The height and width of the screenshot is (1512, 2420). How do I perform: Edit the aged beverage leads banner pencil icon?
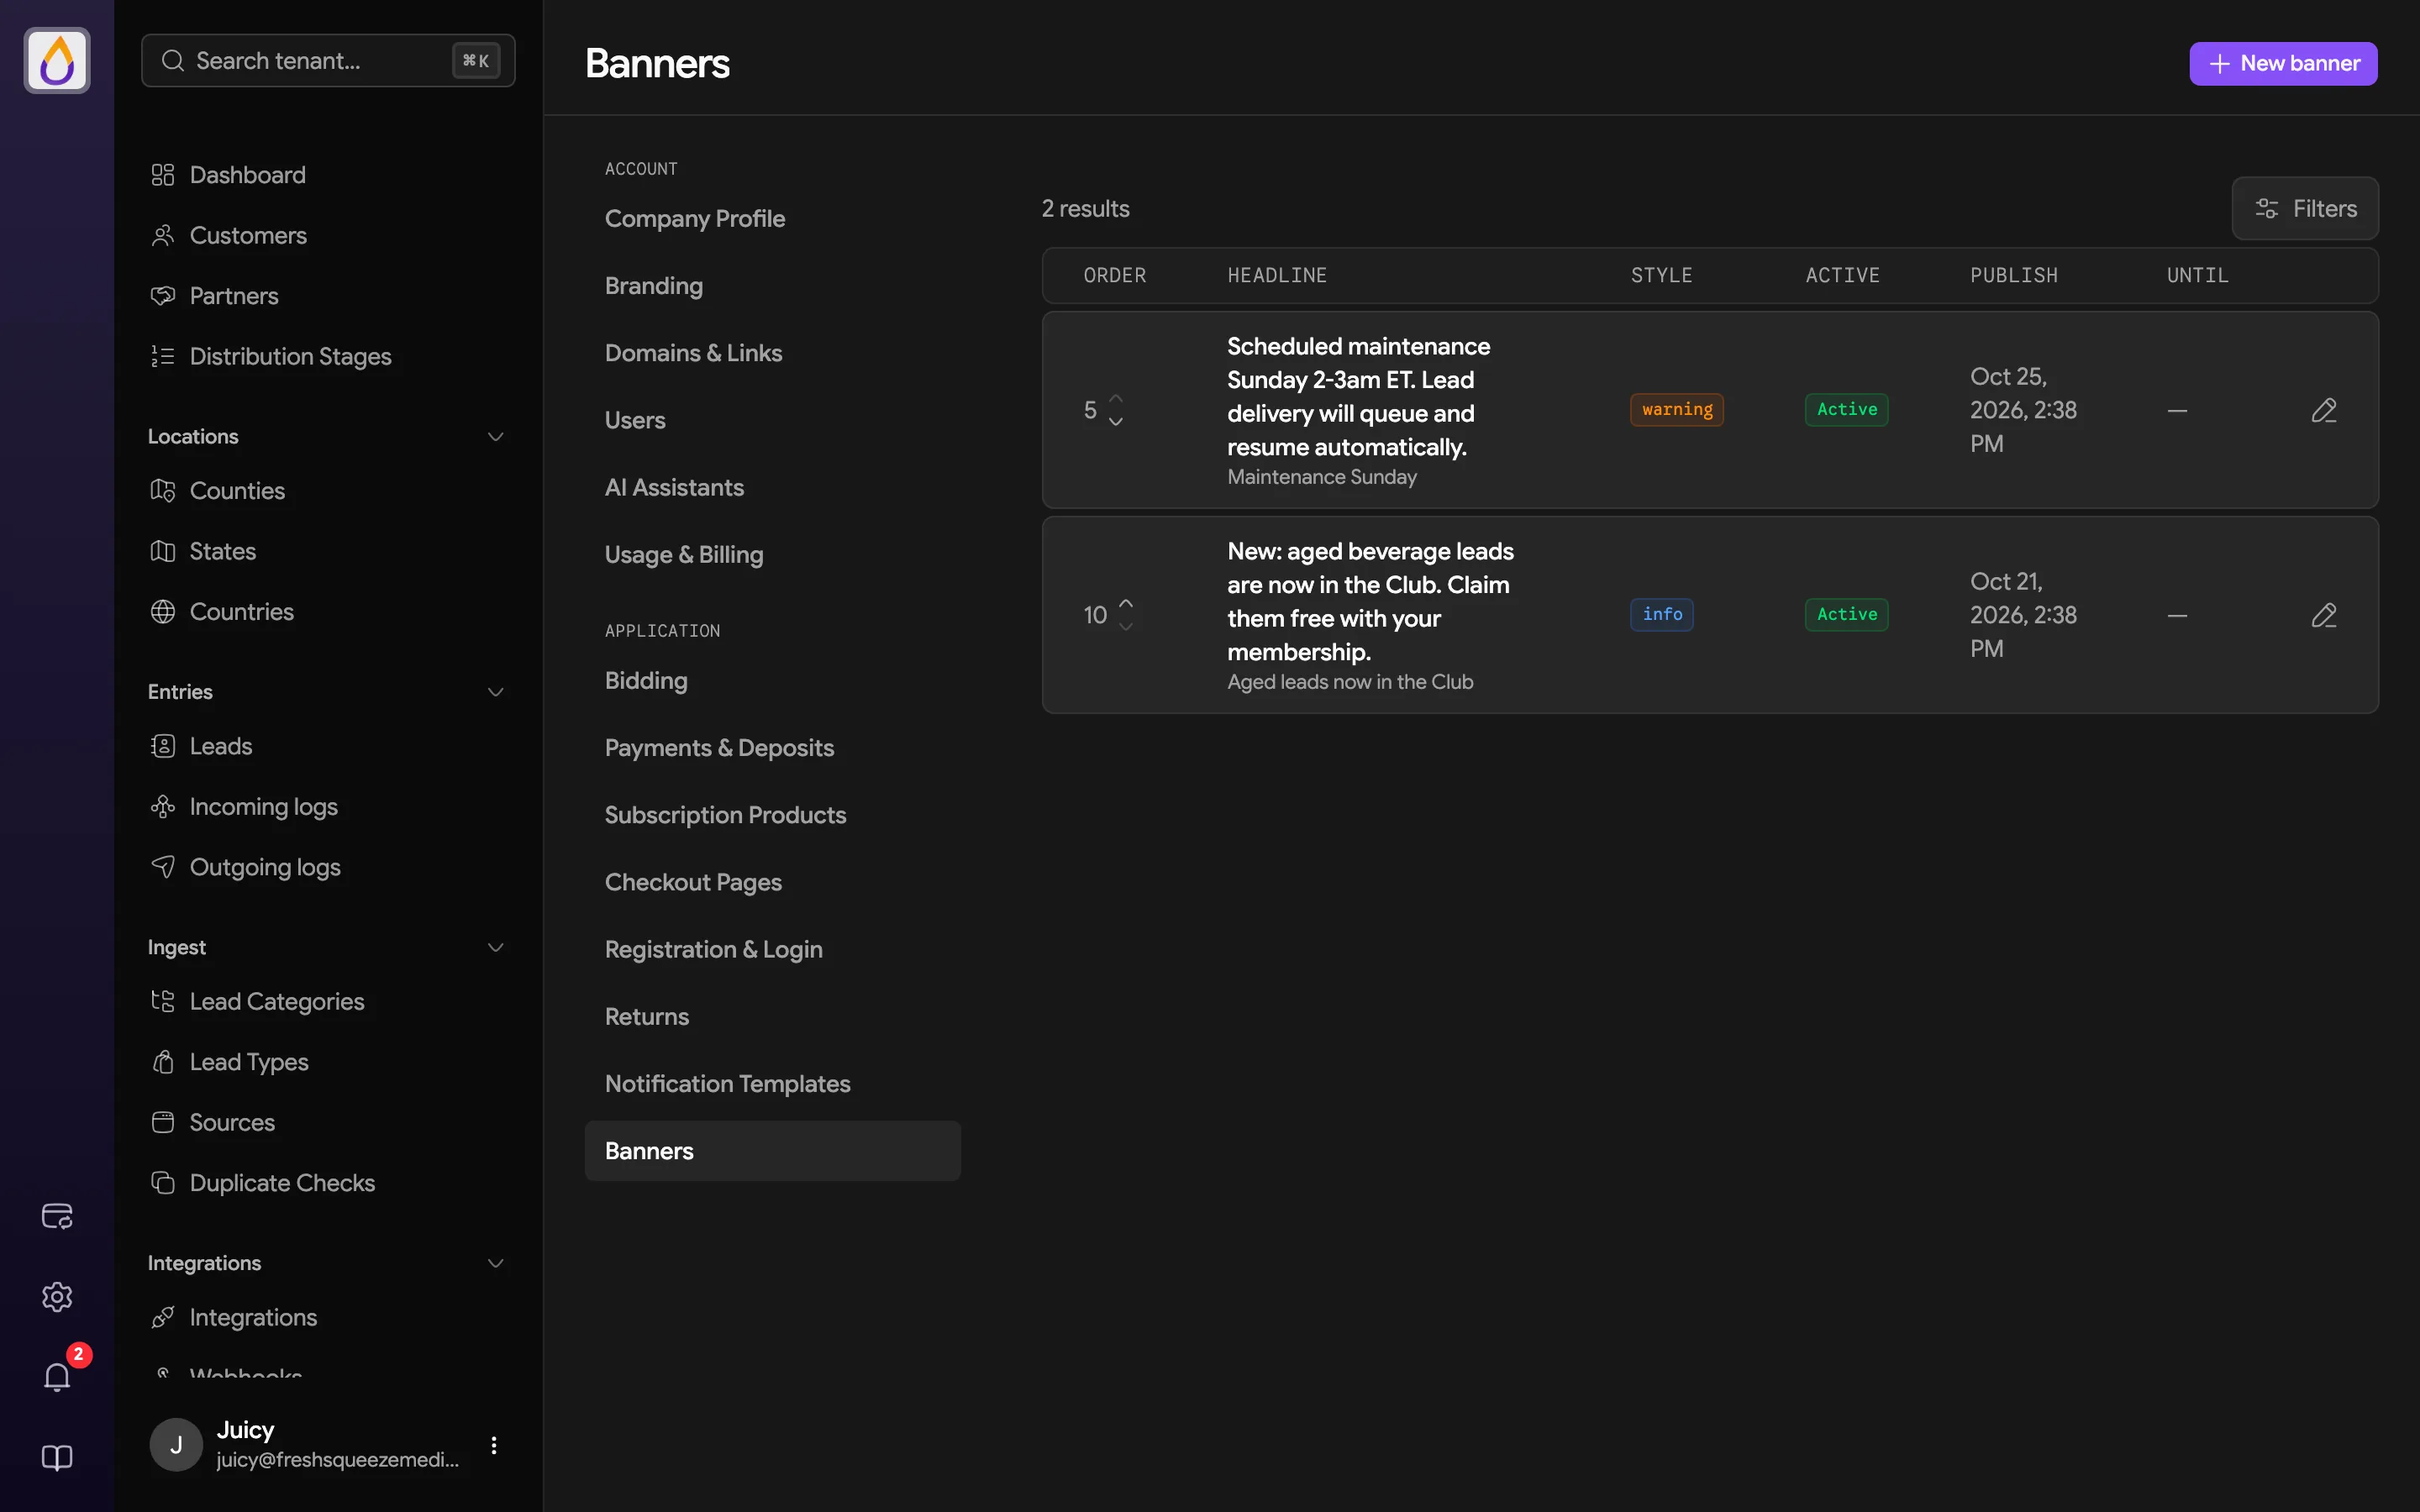point(2323,615)
